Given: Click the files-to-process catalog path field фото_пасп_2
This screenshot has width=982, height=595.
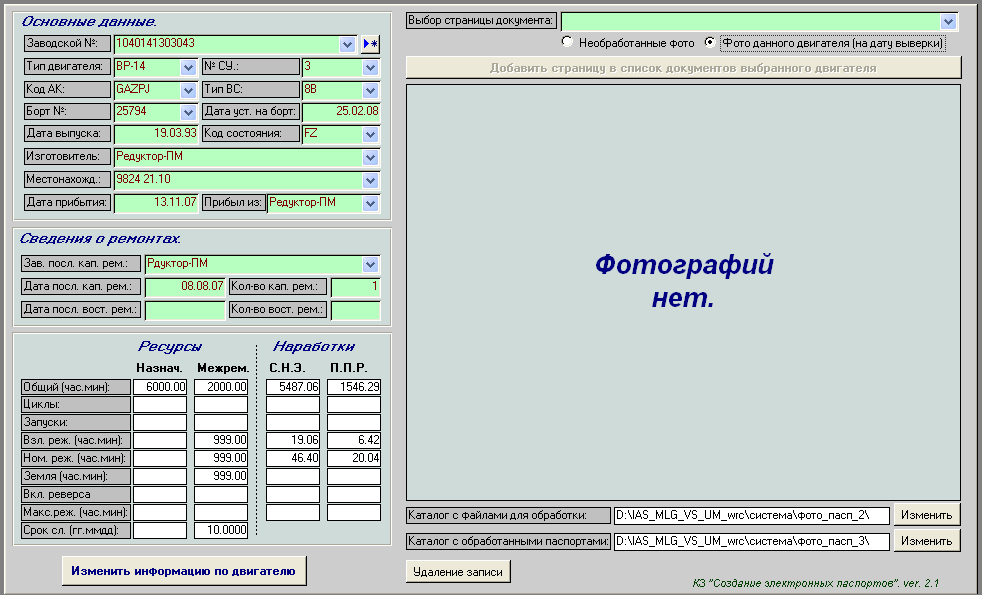Looking at the screenshot, I should click(752, 515).
